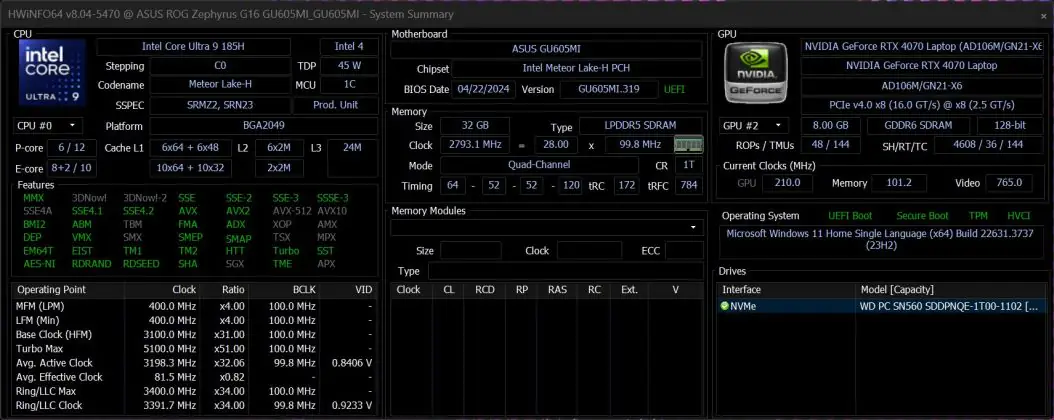
Task: Click the E-core count 8+2 / 10
Action: [x=71, y=168]
